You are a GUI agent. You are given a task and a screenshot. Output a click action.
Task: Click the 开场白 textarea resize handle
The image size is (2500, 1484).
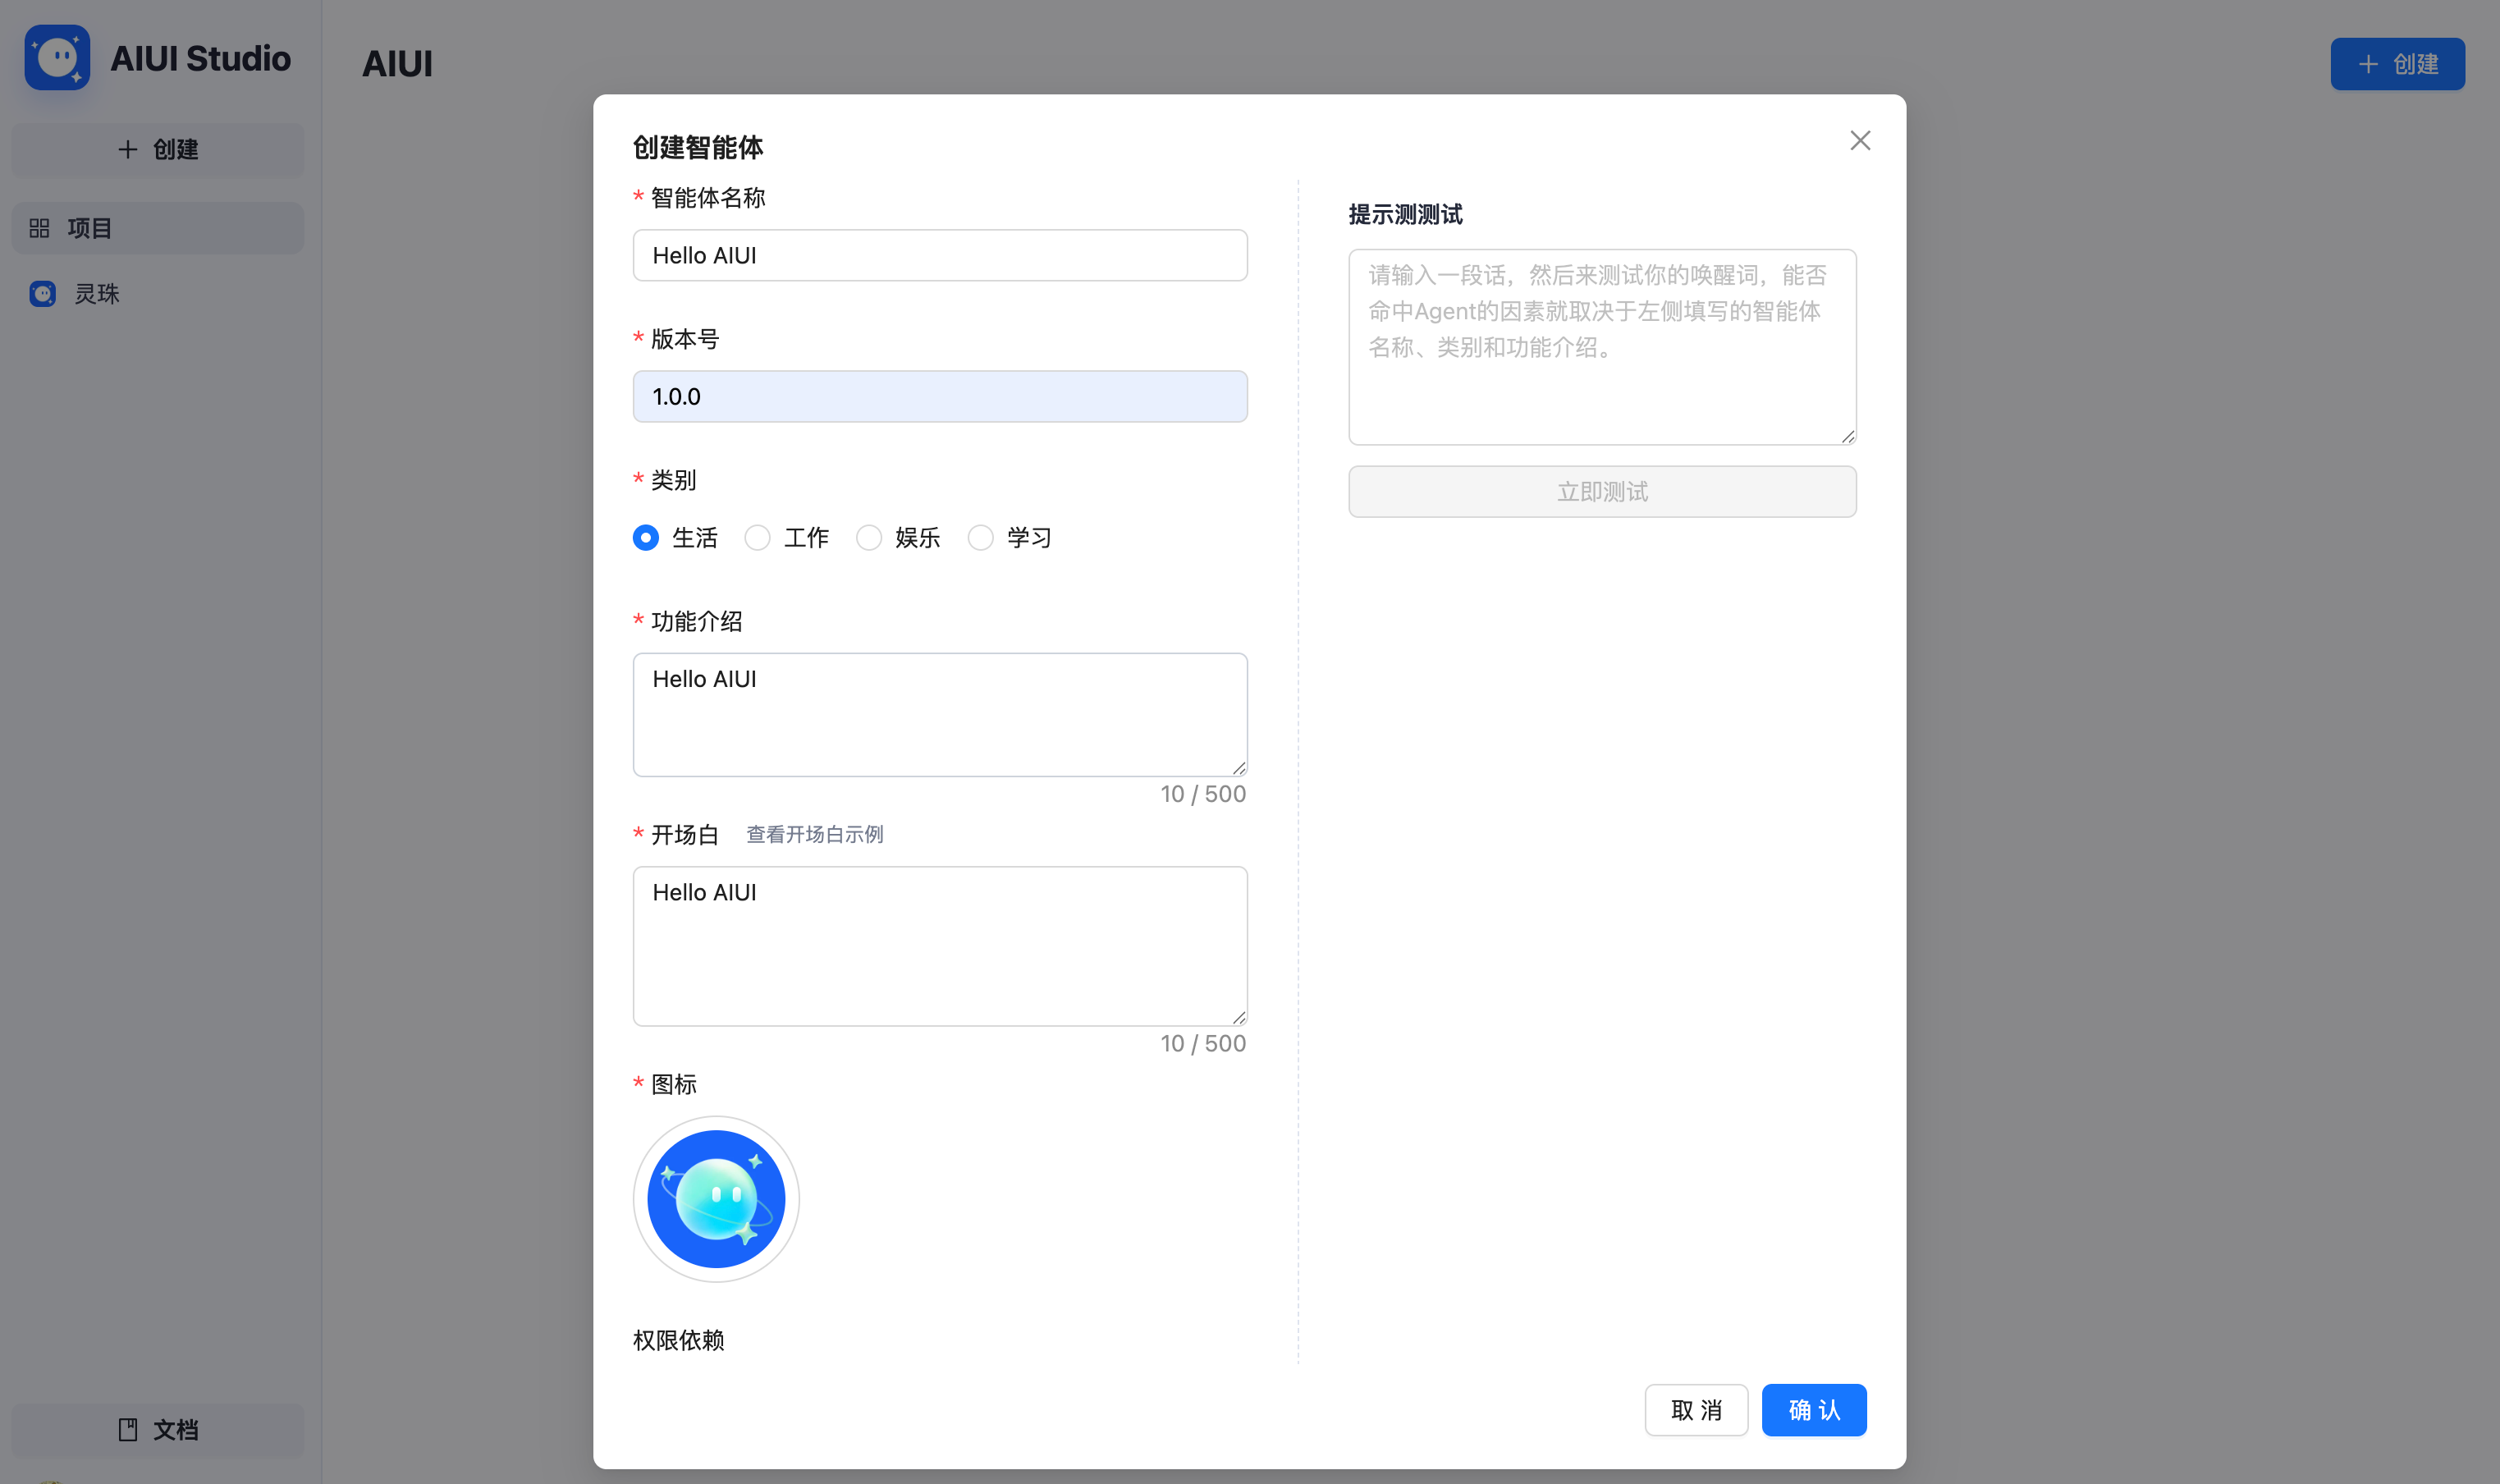tap(1239, 1018)
